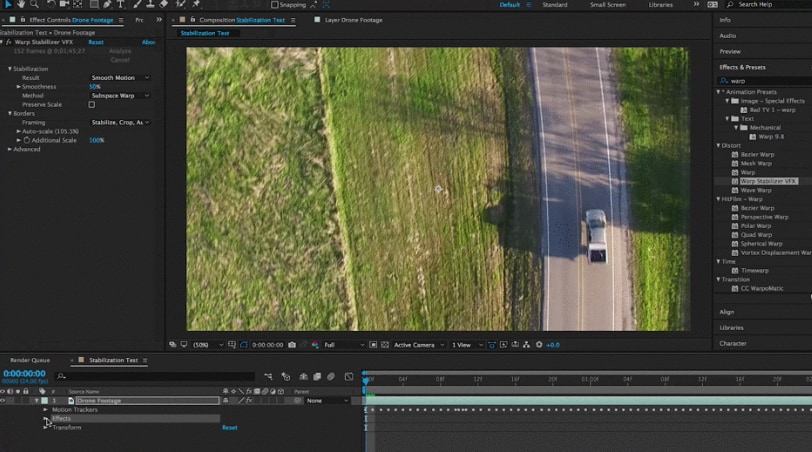Image resolution: width=812 pixels, height=452 pixels.
Task: Check the Preserve Scale checkbox
Action: (x=92, y=105)
